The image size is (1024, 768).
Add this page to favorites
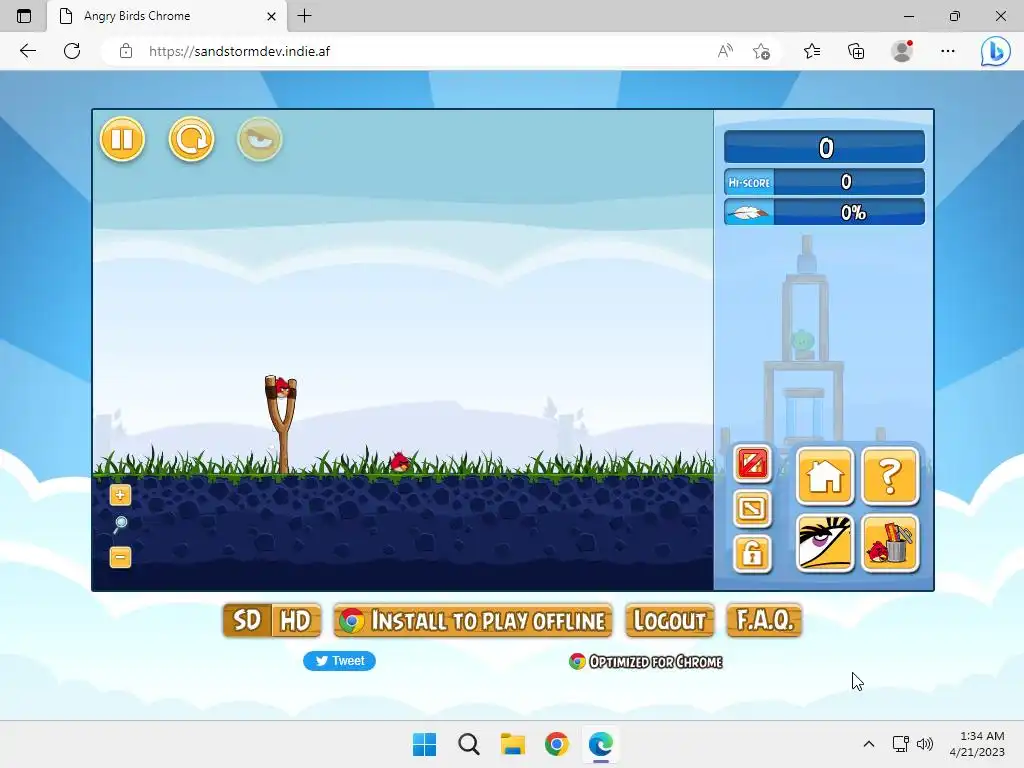click(761, 51)
